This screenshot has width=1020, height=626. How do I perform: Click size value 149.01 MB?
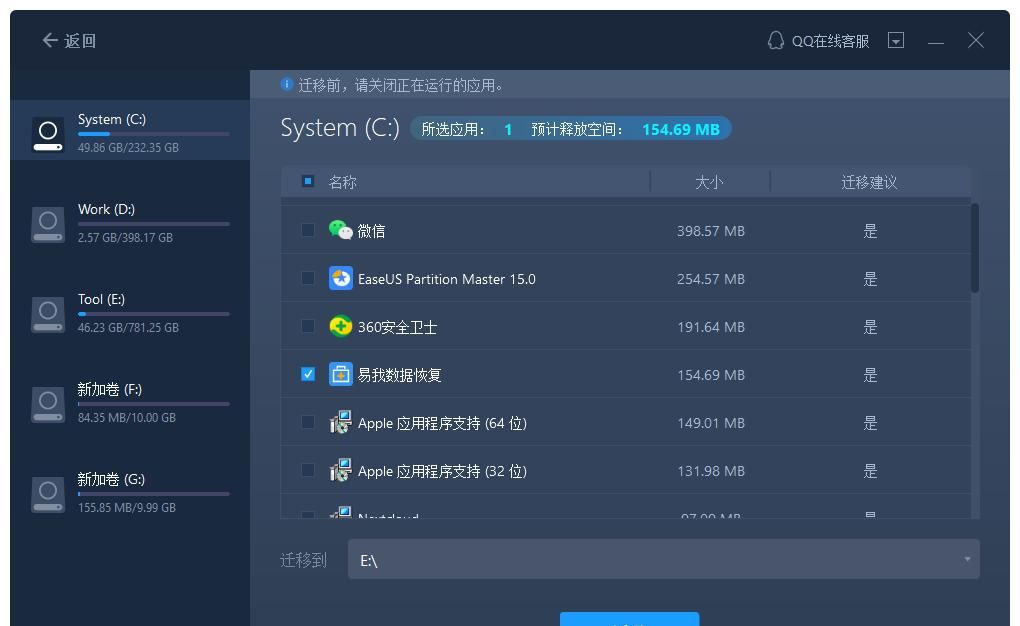click(710, 424)
